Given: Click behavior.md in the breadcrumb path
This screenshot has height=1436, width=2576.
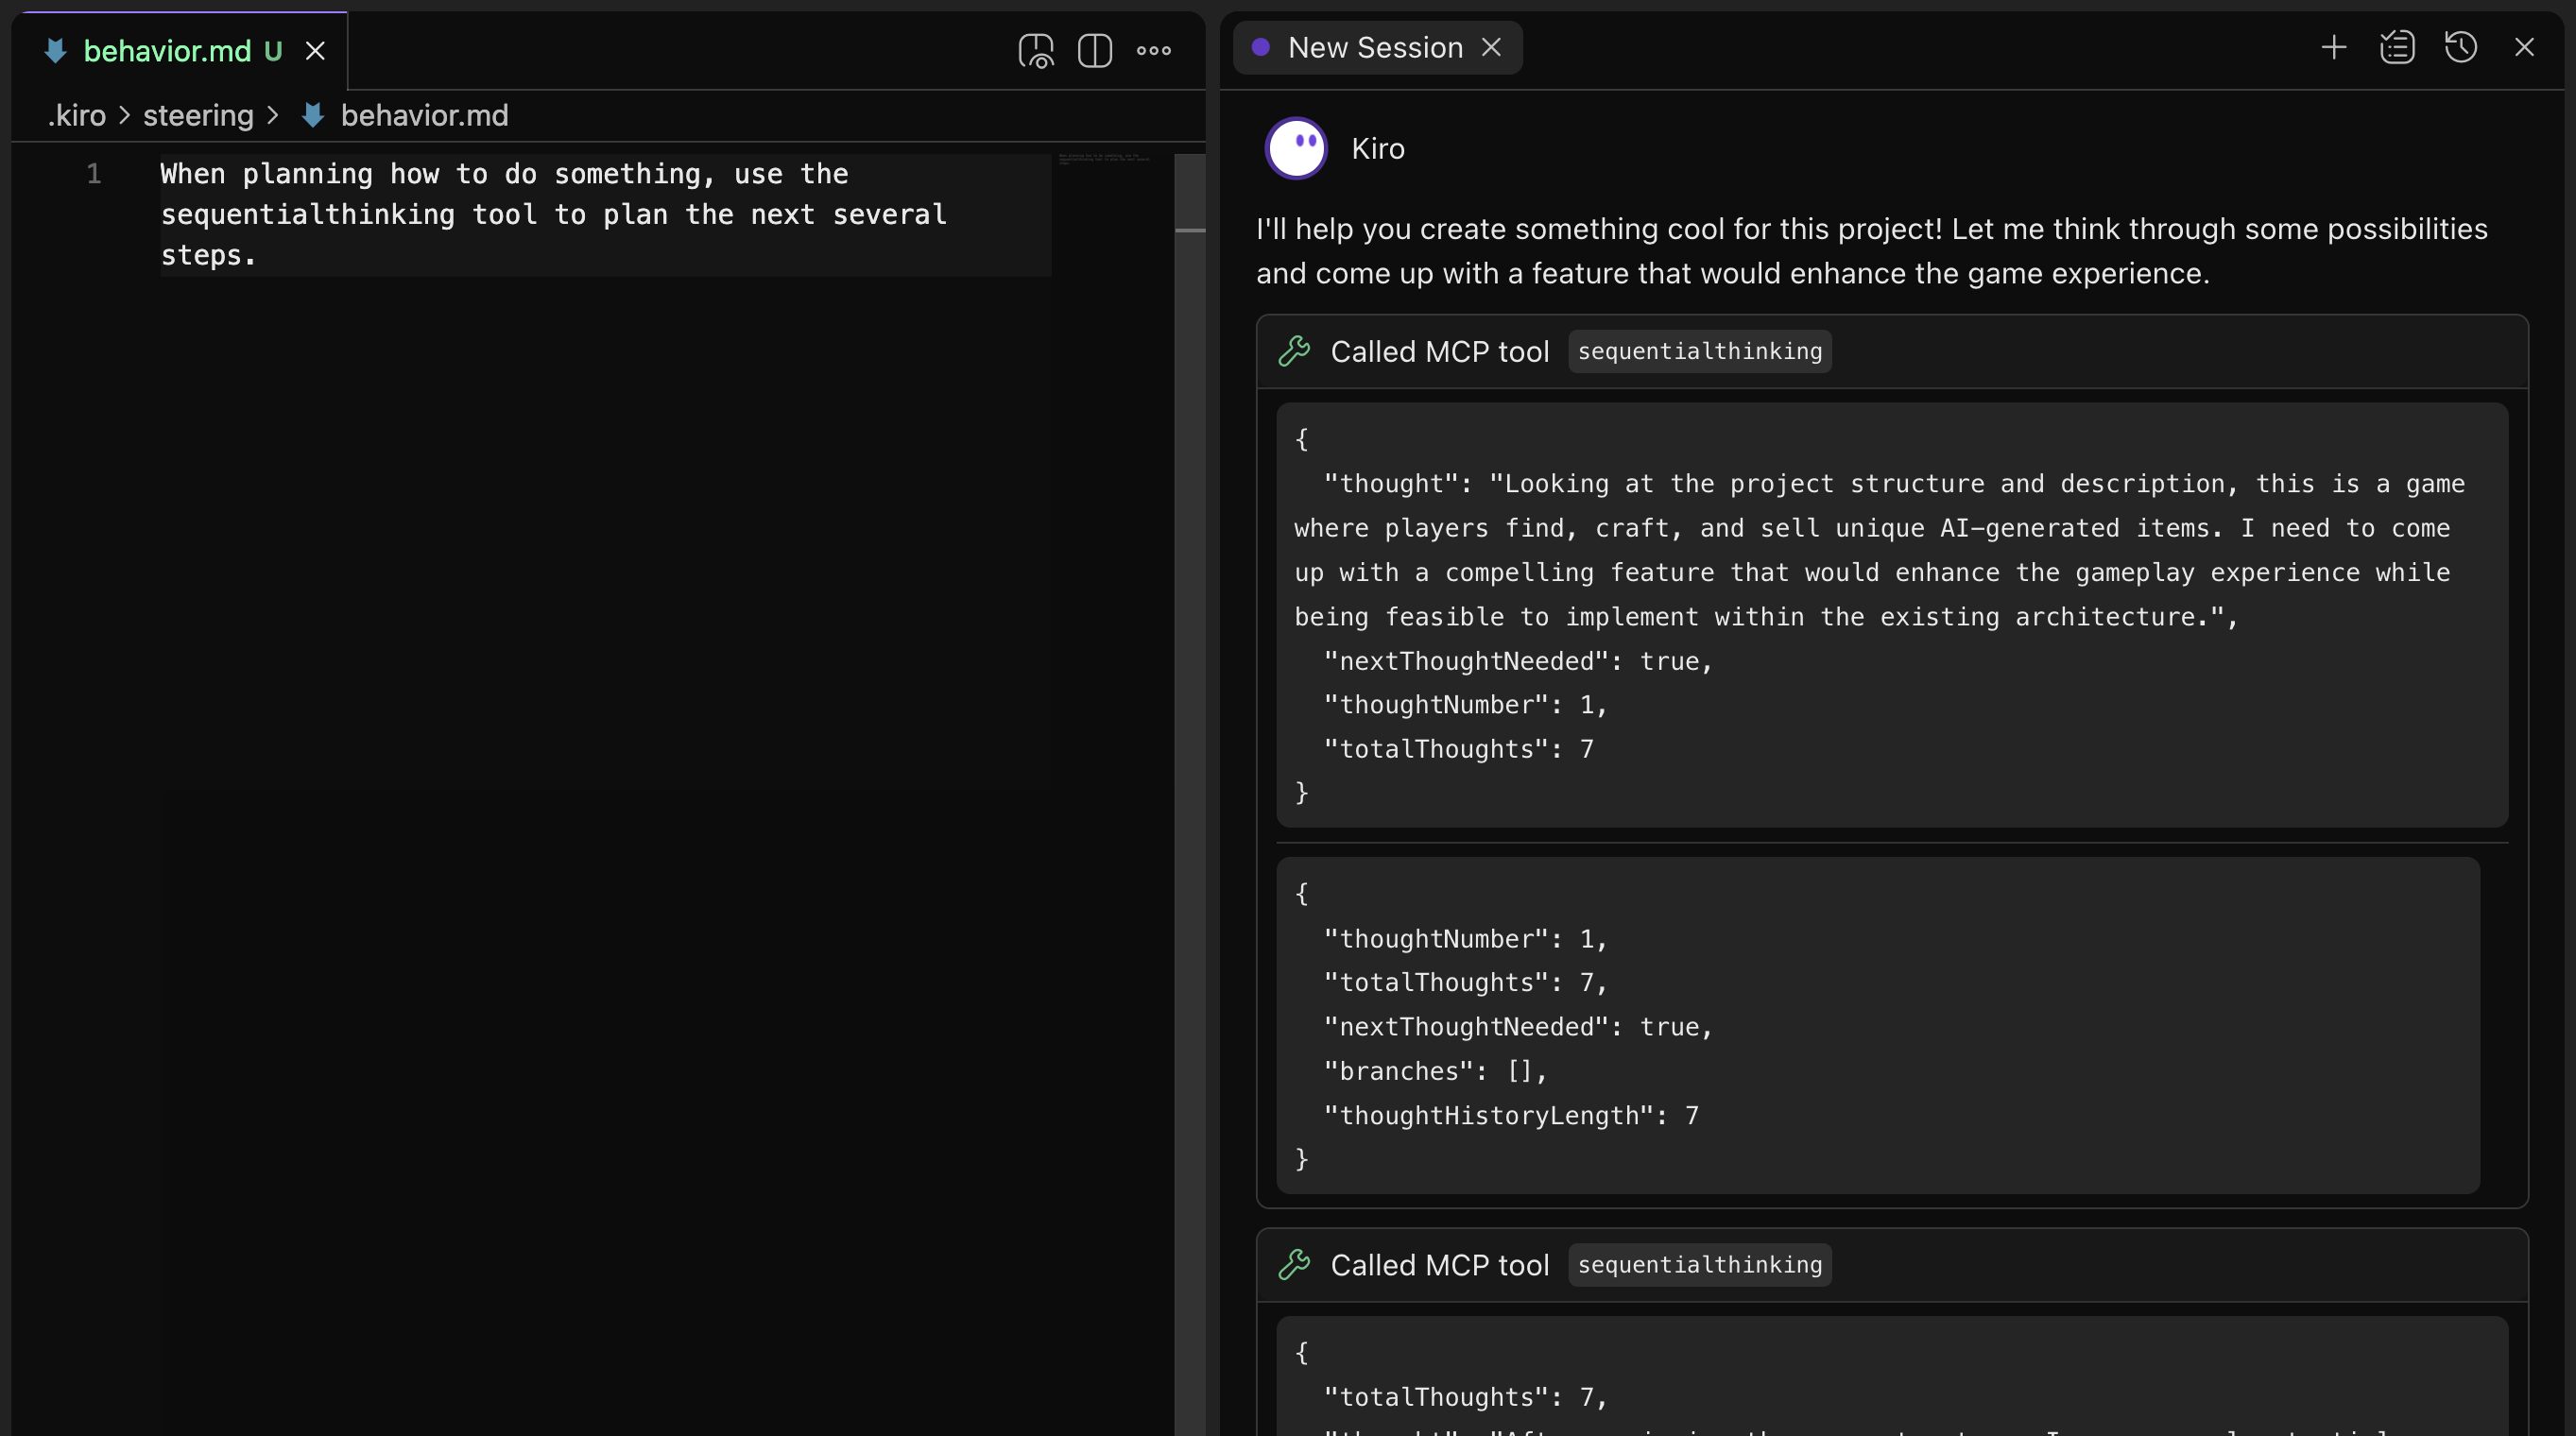Looking at the screenshot, I should pyautogui.click(x=424, y=116).
